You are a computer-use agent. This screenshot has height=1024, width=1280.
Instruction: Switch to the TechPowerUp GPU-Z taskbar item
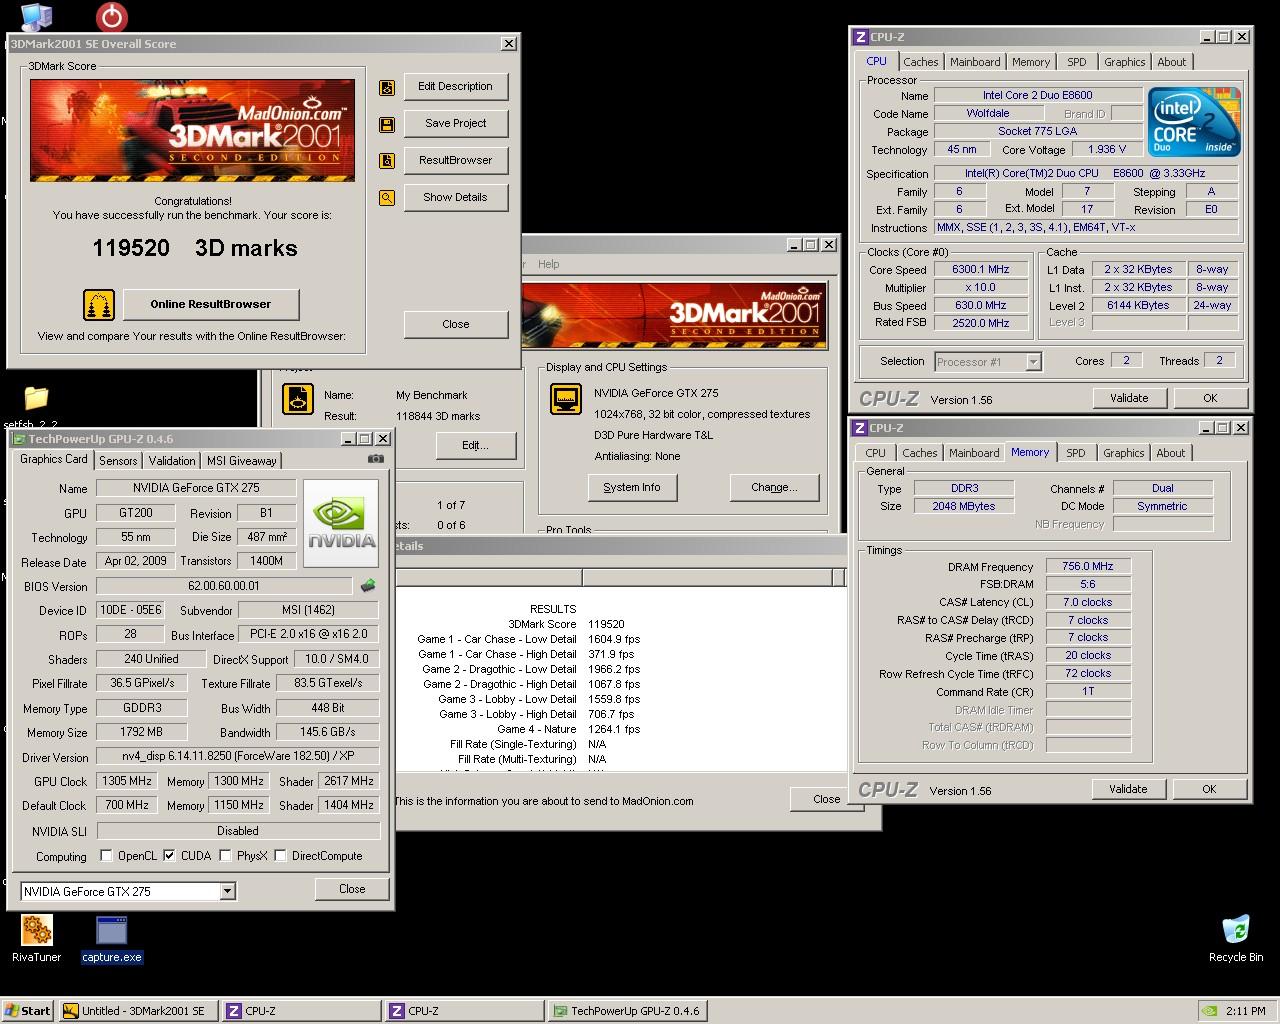click(626, 1011)
